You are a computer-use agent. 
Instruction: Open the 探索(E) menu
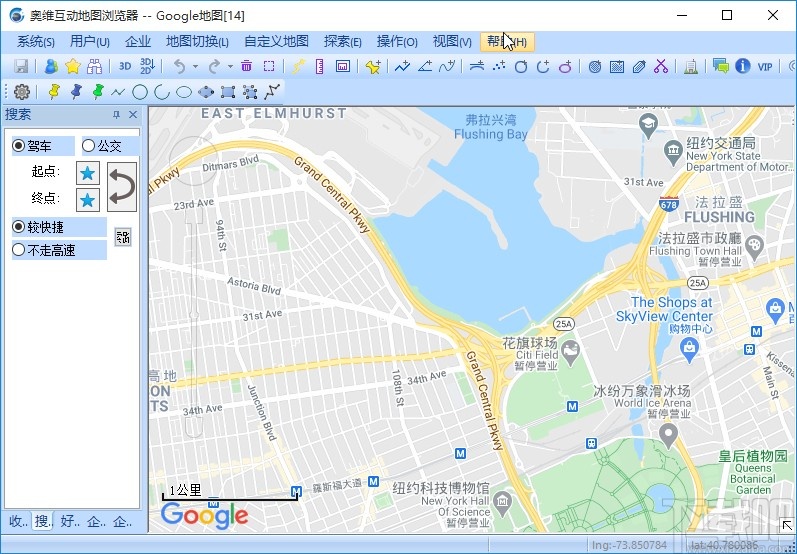[x=343, y=42]
